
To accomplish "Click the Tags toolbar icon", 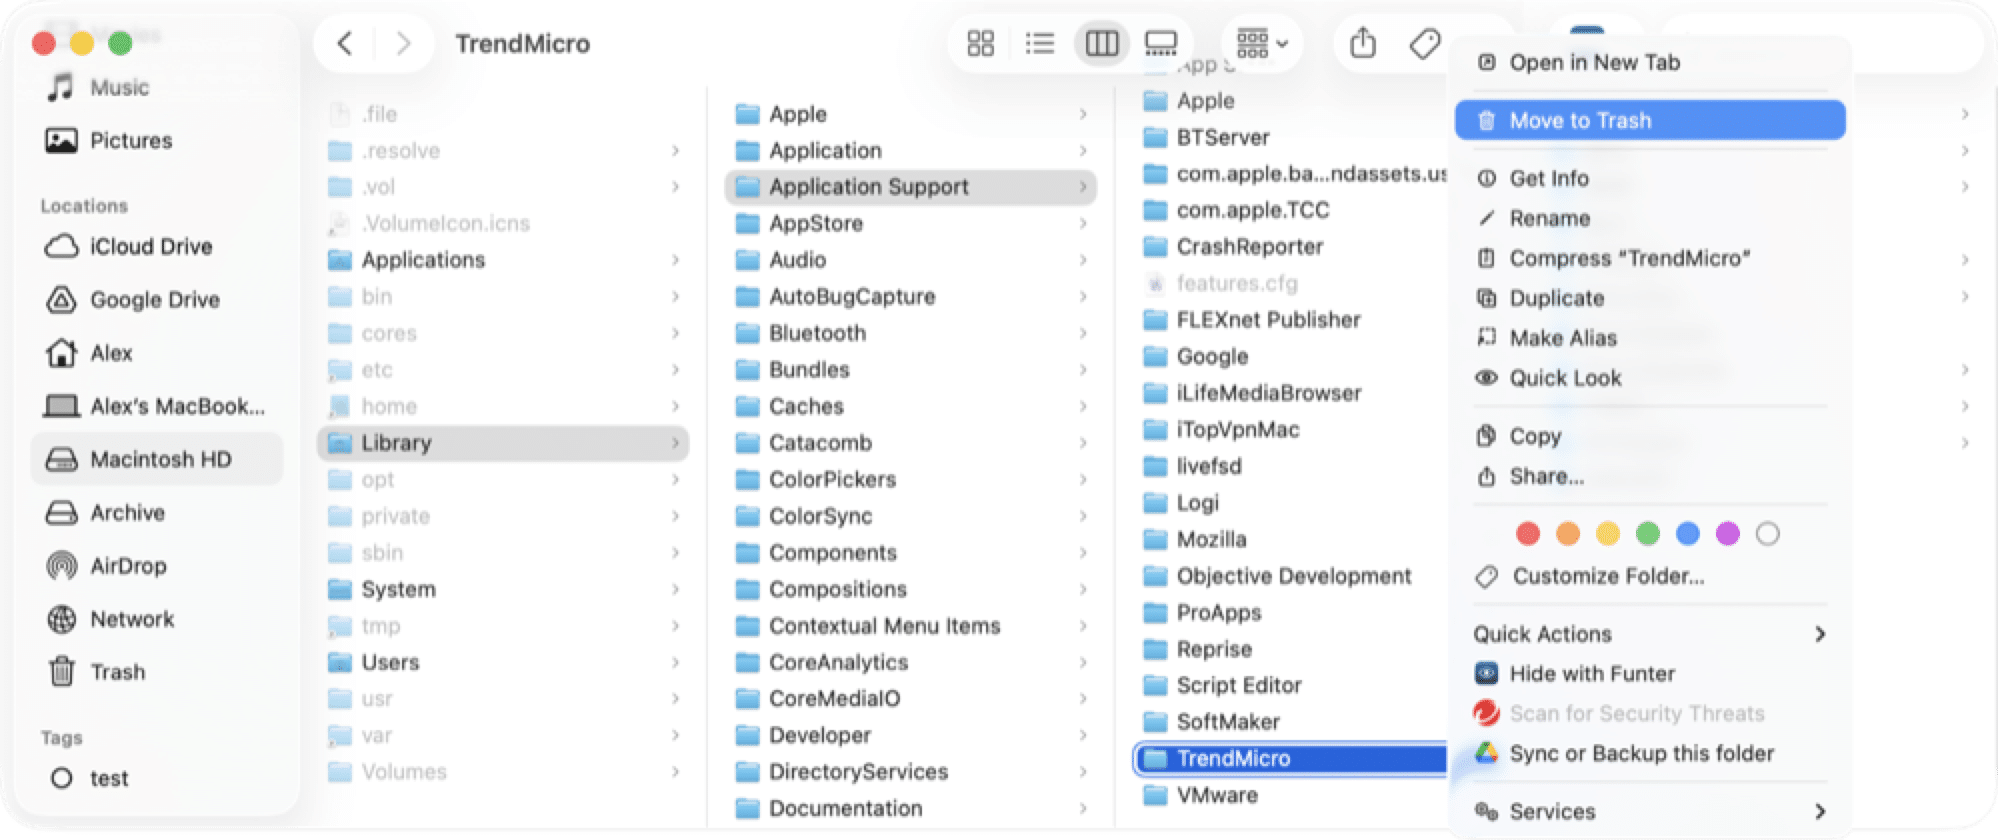I will (1424, 44).
